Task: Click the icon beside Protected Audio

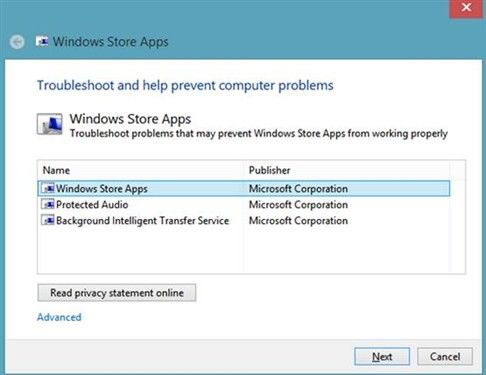Action: [x=48, y=204]
